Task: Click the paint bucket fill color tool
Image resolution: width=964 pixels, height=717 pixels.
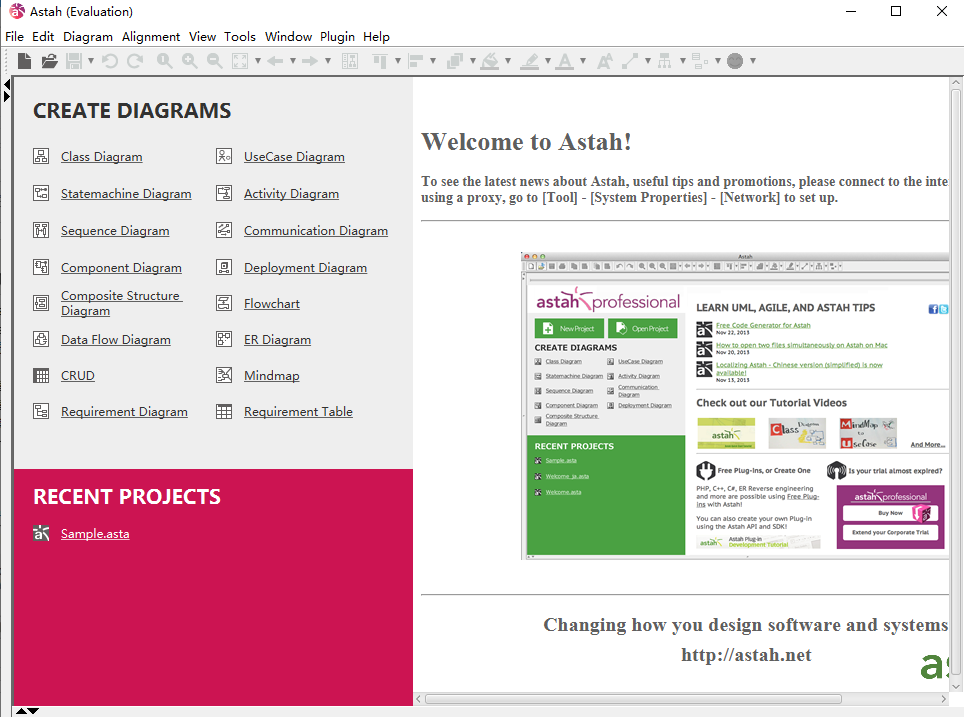Action: 488,61
